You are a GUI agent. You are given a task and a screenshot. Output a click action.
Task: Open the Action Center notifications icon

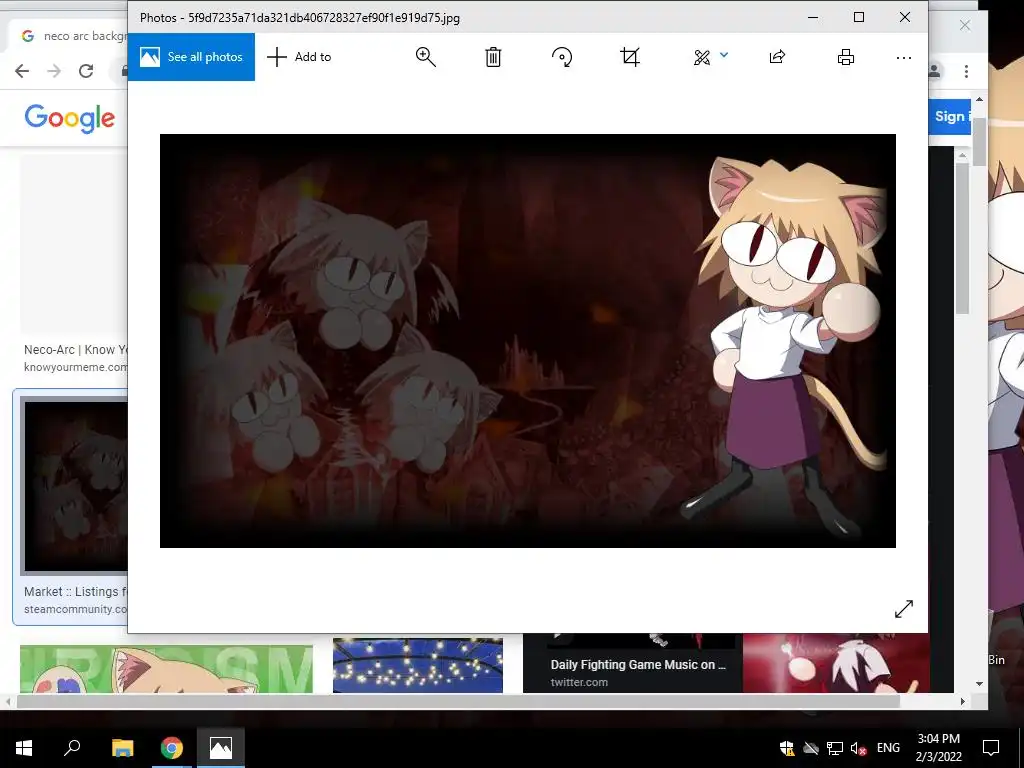(991, 748)
